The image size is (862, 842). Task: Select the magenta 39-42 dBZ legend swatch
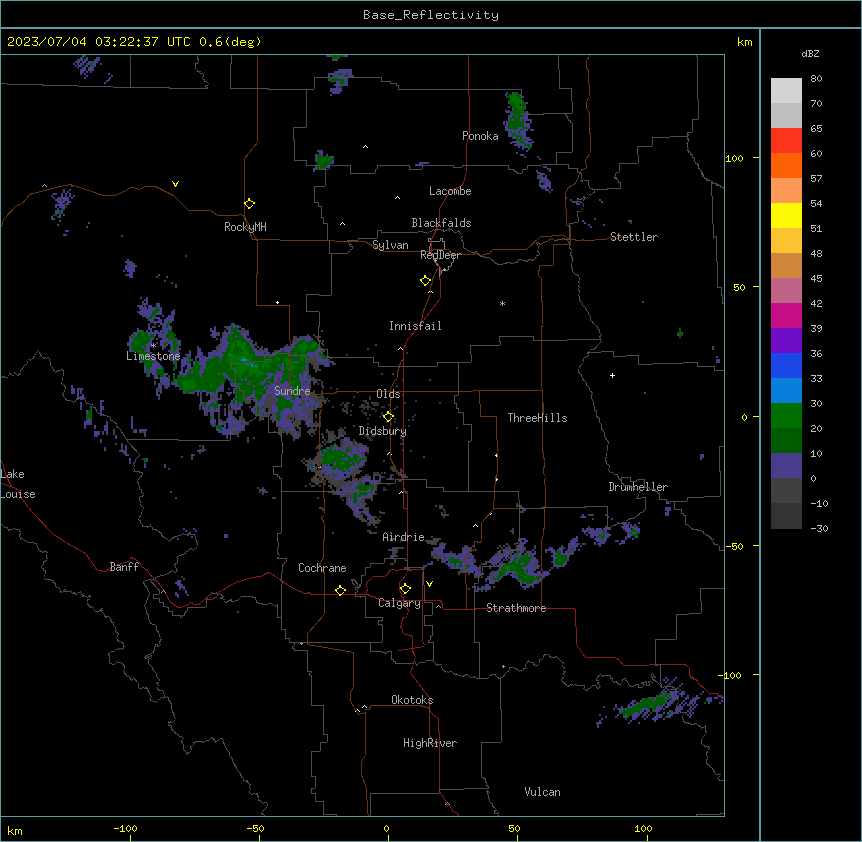pyautogui.click(x=786, y=316)
